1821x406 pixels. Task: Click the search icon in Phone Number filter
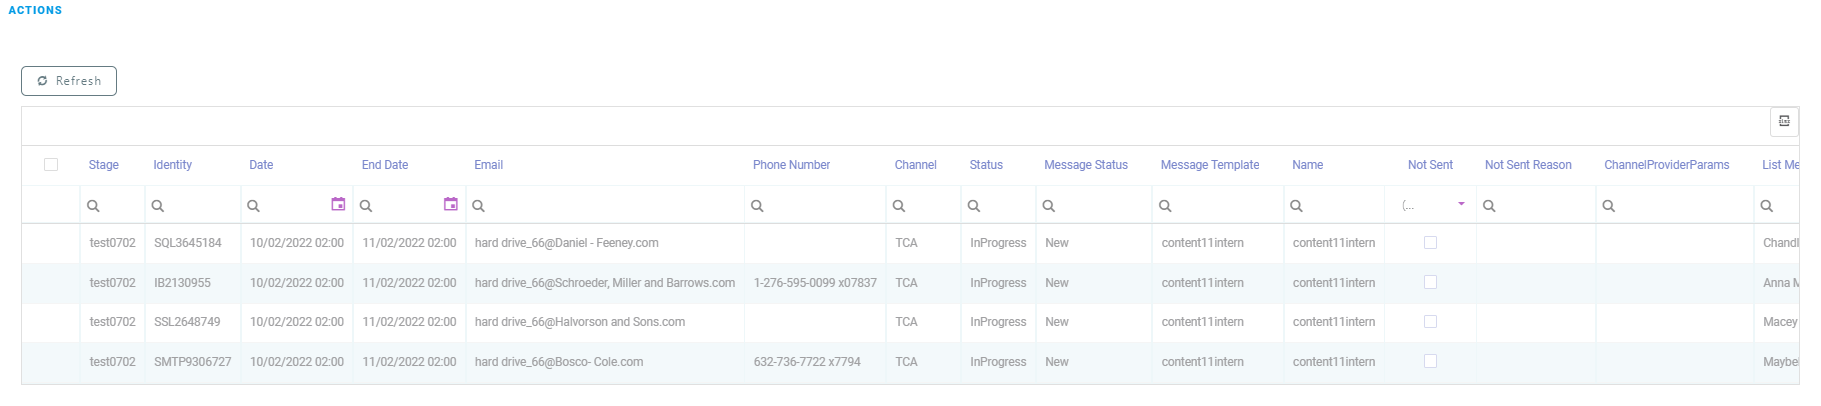(x=757, y=206)
